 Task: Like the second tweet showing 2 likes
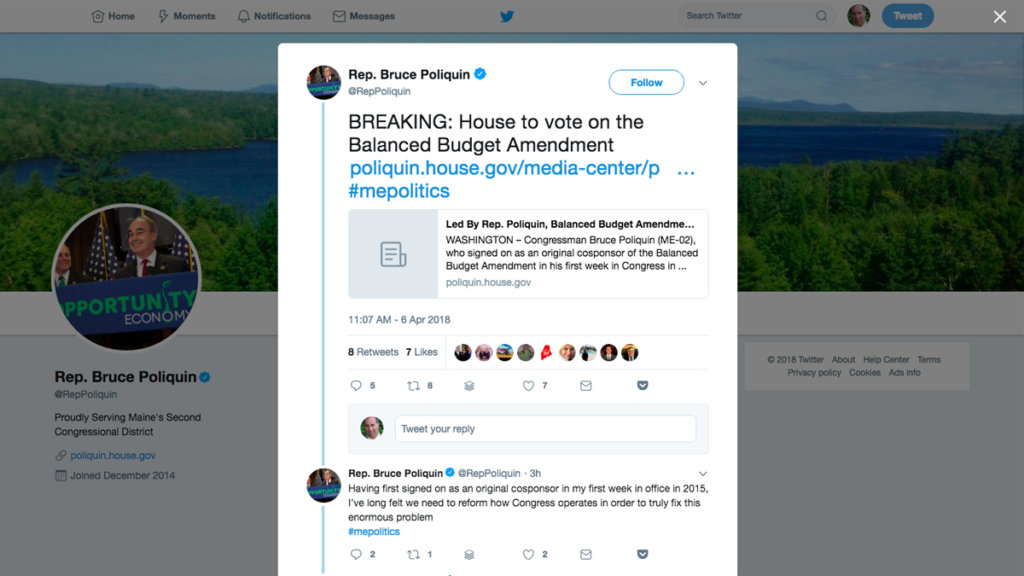coord(528,554)
